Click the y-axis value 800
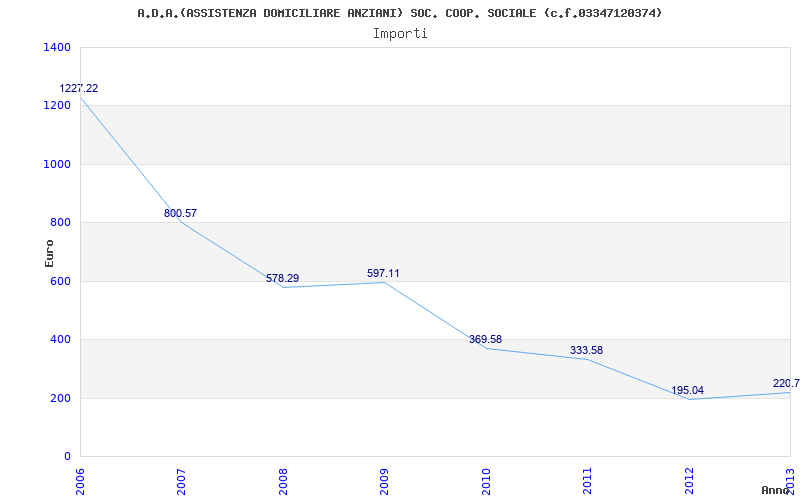This screenshot has height=500, width=800. [61, 222]
